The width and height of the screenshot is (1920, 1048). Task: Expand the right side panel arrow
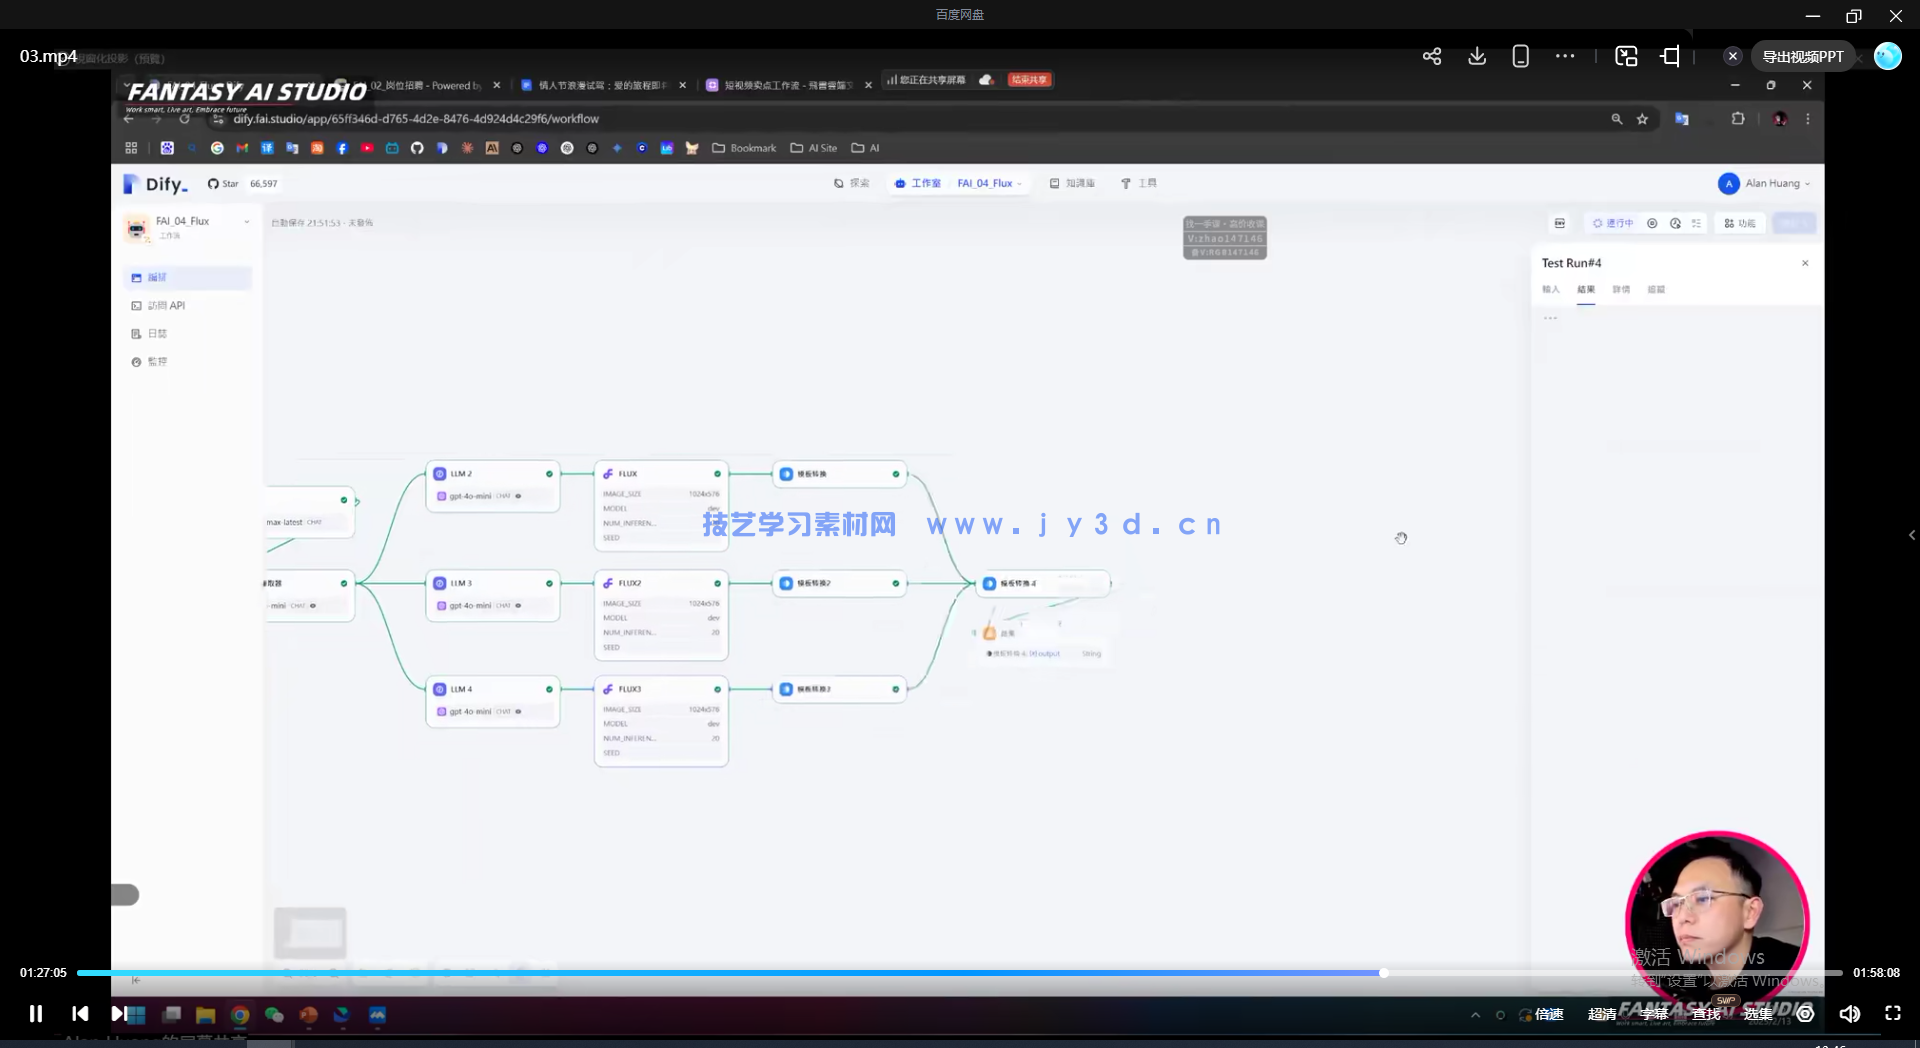[x=1911, y=535]
